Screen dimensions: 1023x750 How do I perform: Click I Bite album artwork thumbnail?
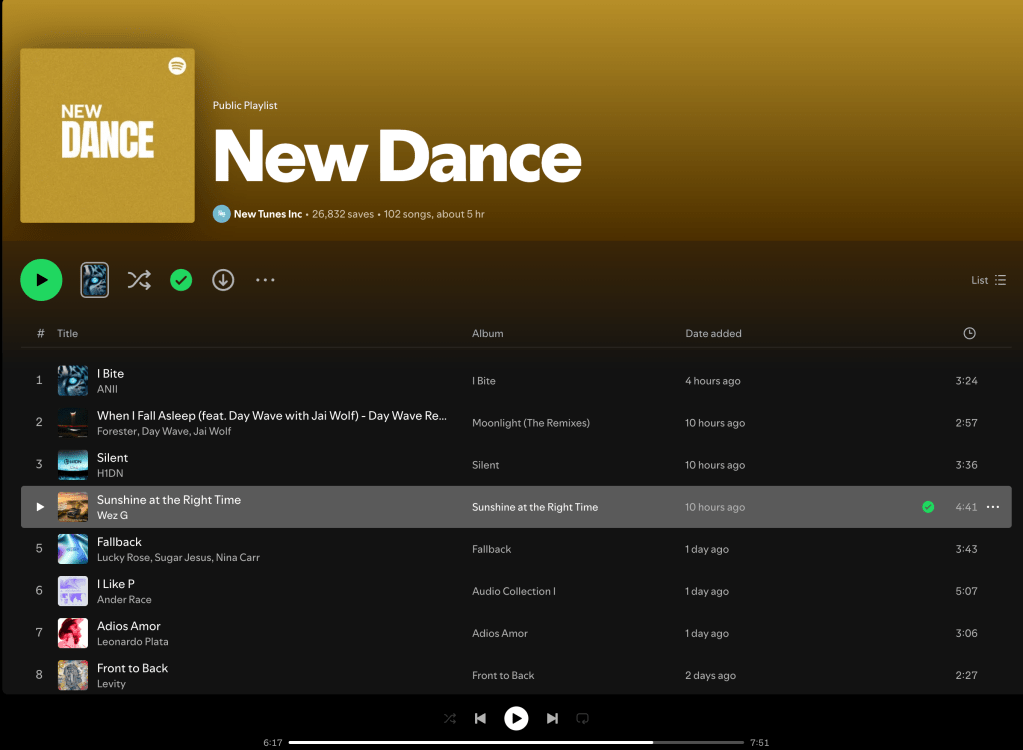(x=72, y=381)
